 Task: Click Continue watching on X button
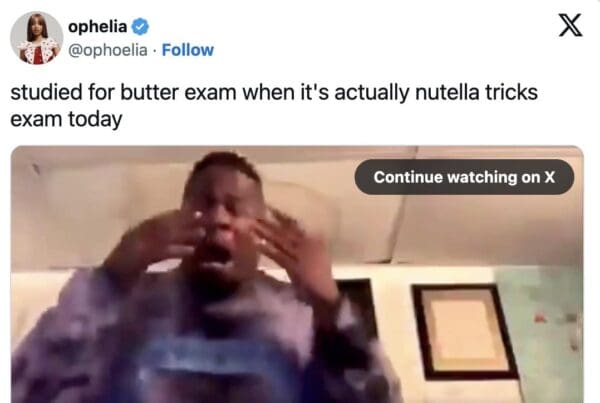[464, 177]
